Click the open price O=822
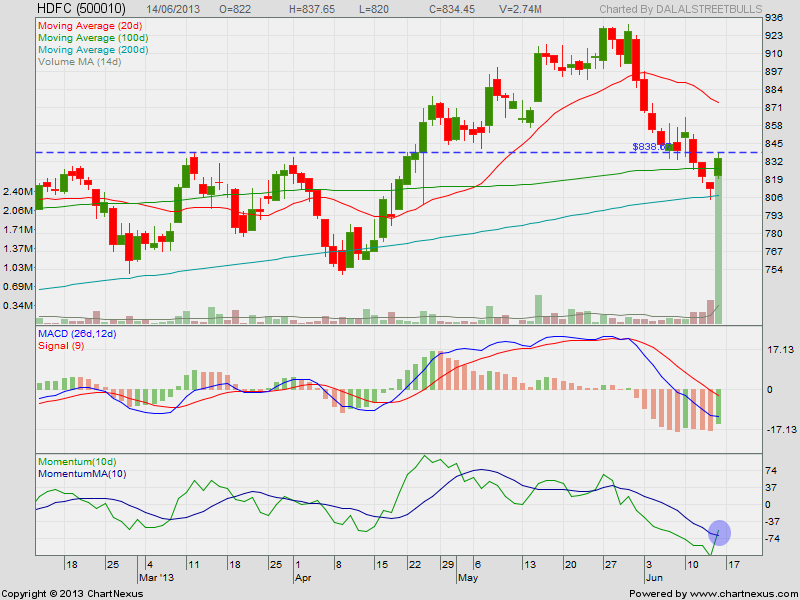This screenshot has width=800, height=600. 235,9
